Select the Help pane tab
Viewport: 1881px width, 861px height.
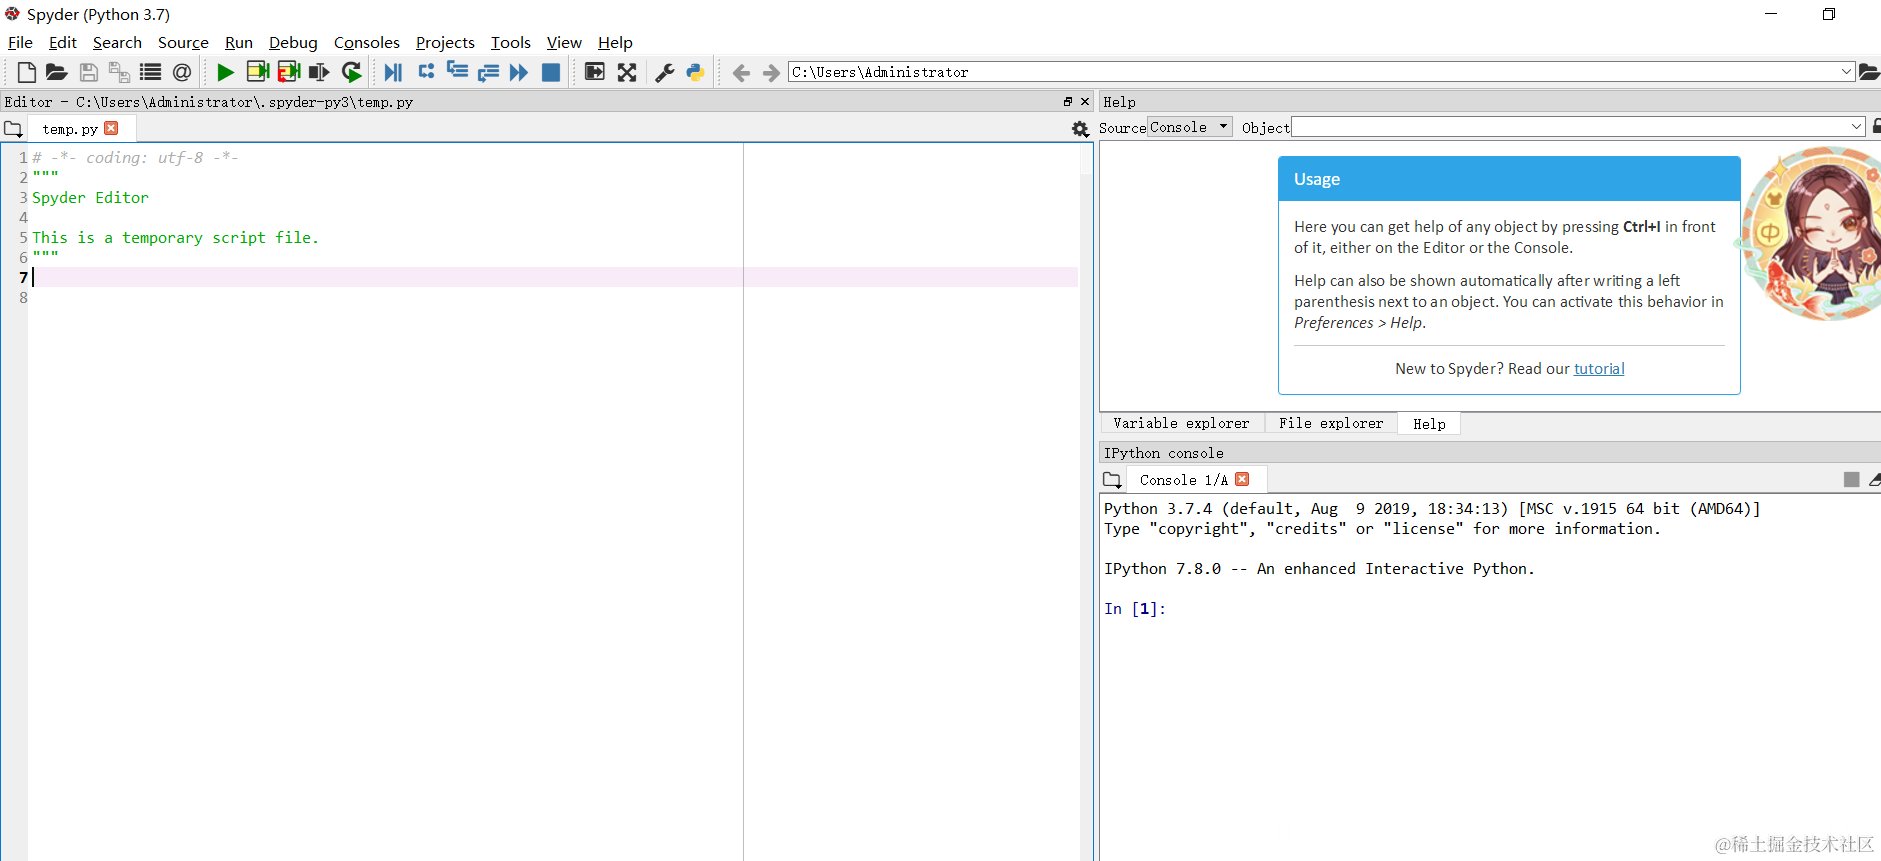click(x=1429, y=424)
